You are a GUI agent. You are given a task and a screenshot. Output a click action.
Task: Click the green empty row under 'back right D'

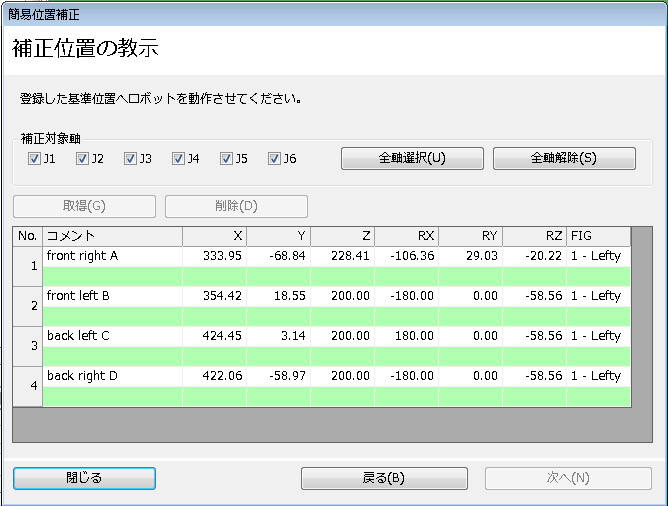point(336,396)
